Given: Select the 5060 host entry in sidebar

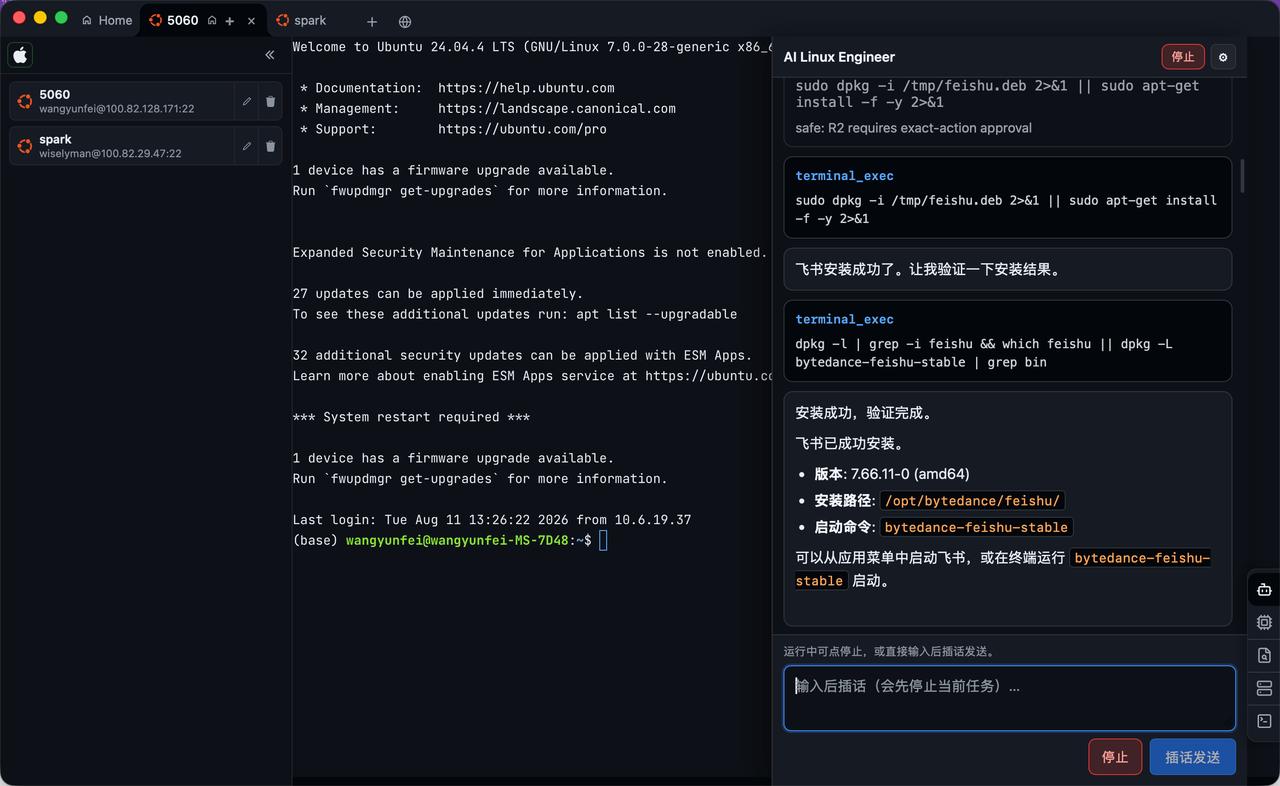Looking at the screenshot, I should pyautogui.click(x=121, y=101).
